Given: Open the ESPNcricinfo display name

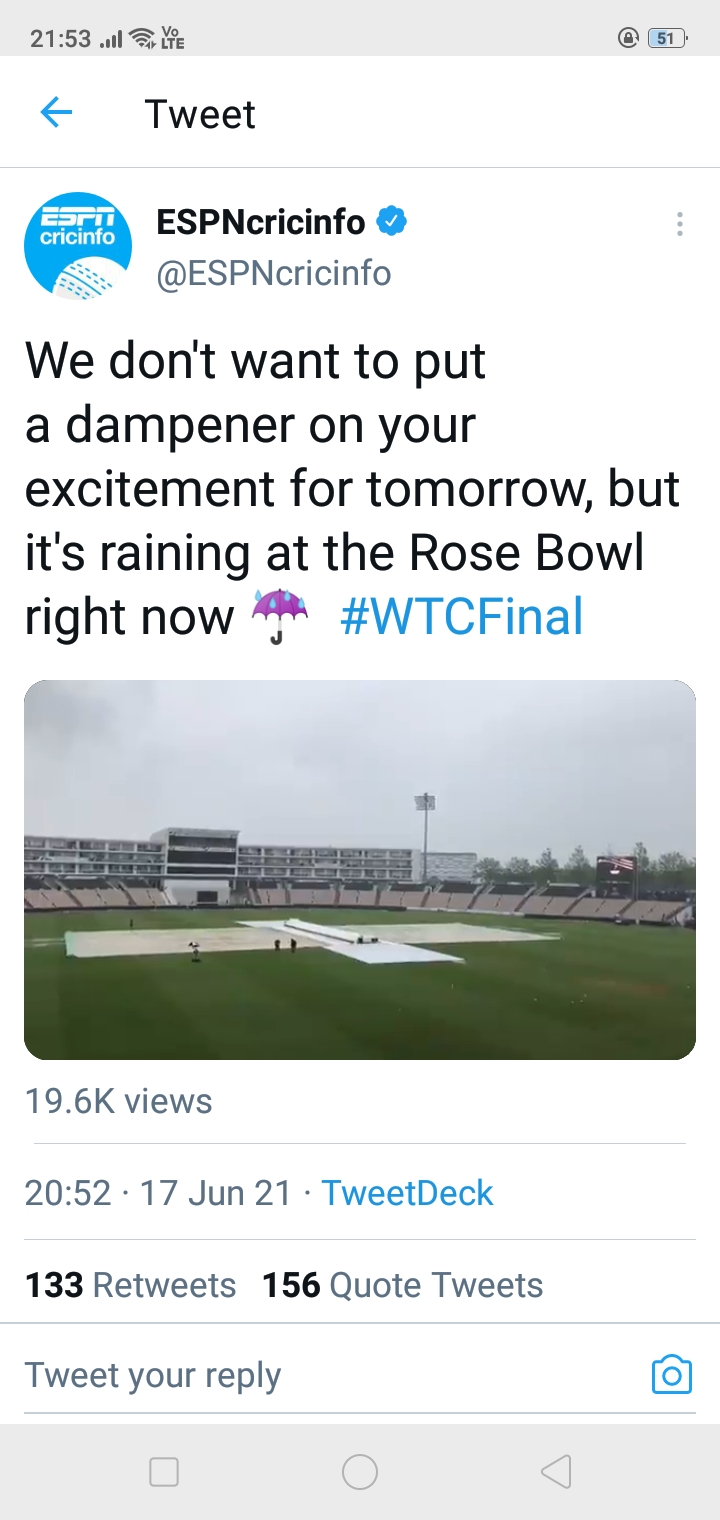Looking at the screenshot, I should click(261, 222).
